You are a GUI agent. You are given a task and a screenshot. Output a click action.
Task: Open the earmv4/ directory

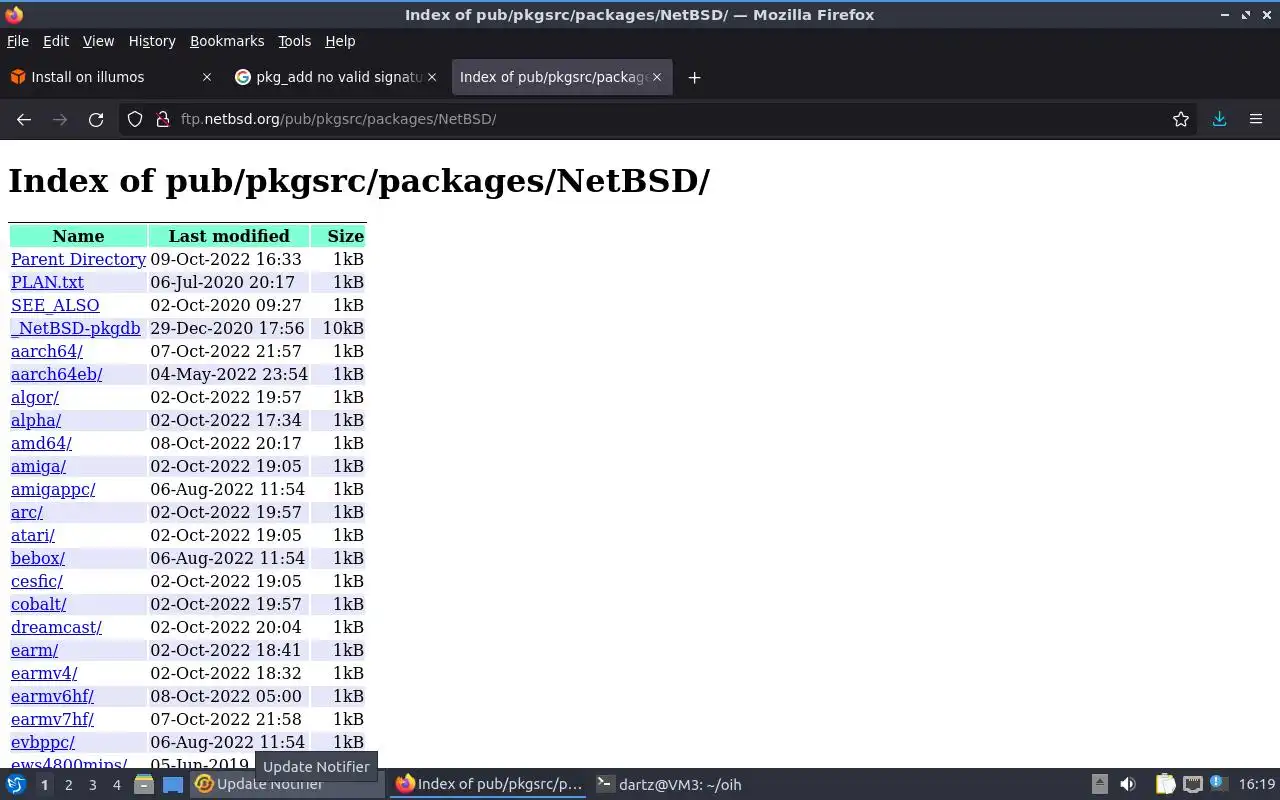pos(44,673)
